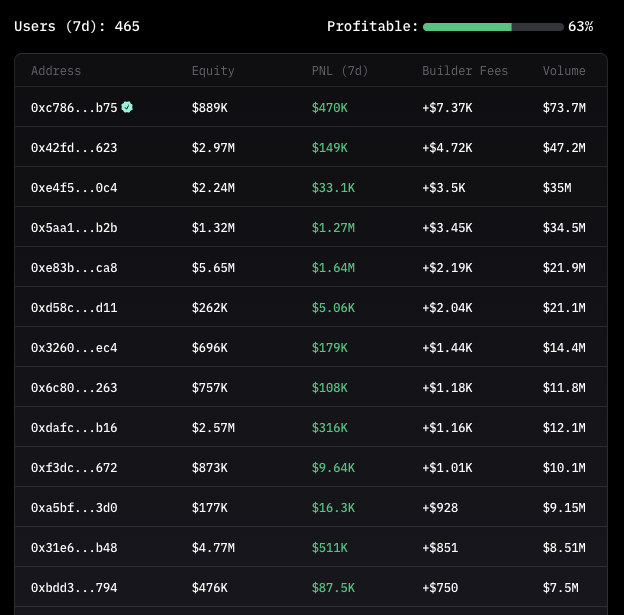Image resolution: width=624 pixels, height=615 pixels.
Task: Click volume value $14.4M
Action: tap(564, 348)
